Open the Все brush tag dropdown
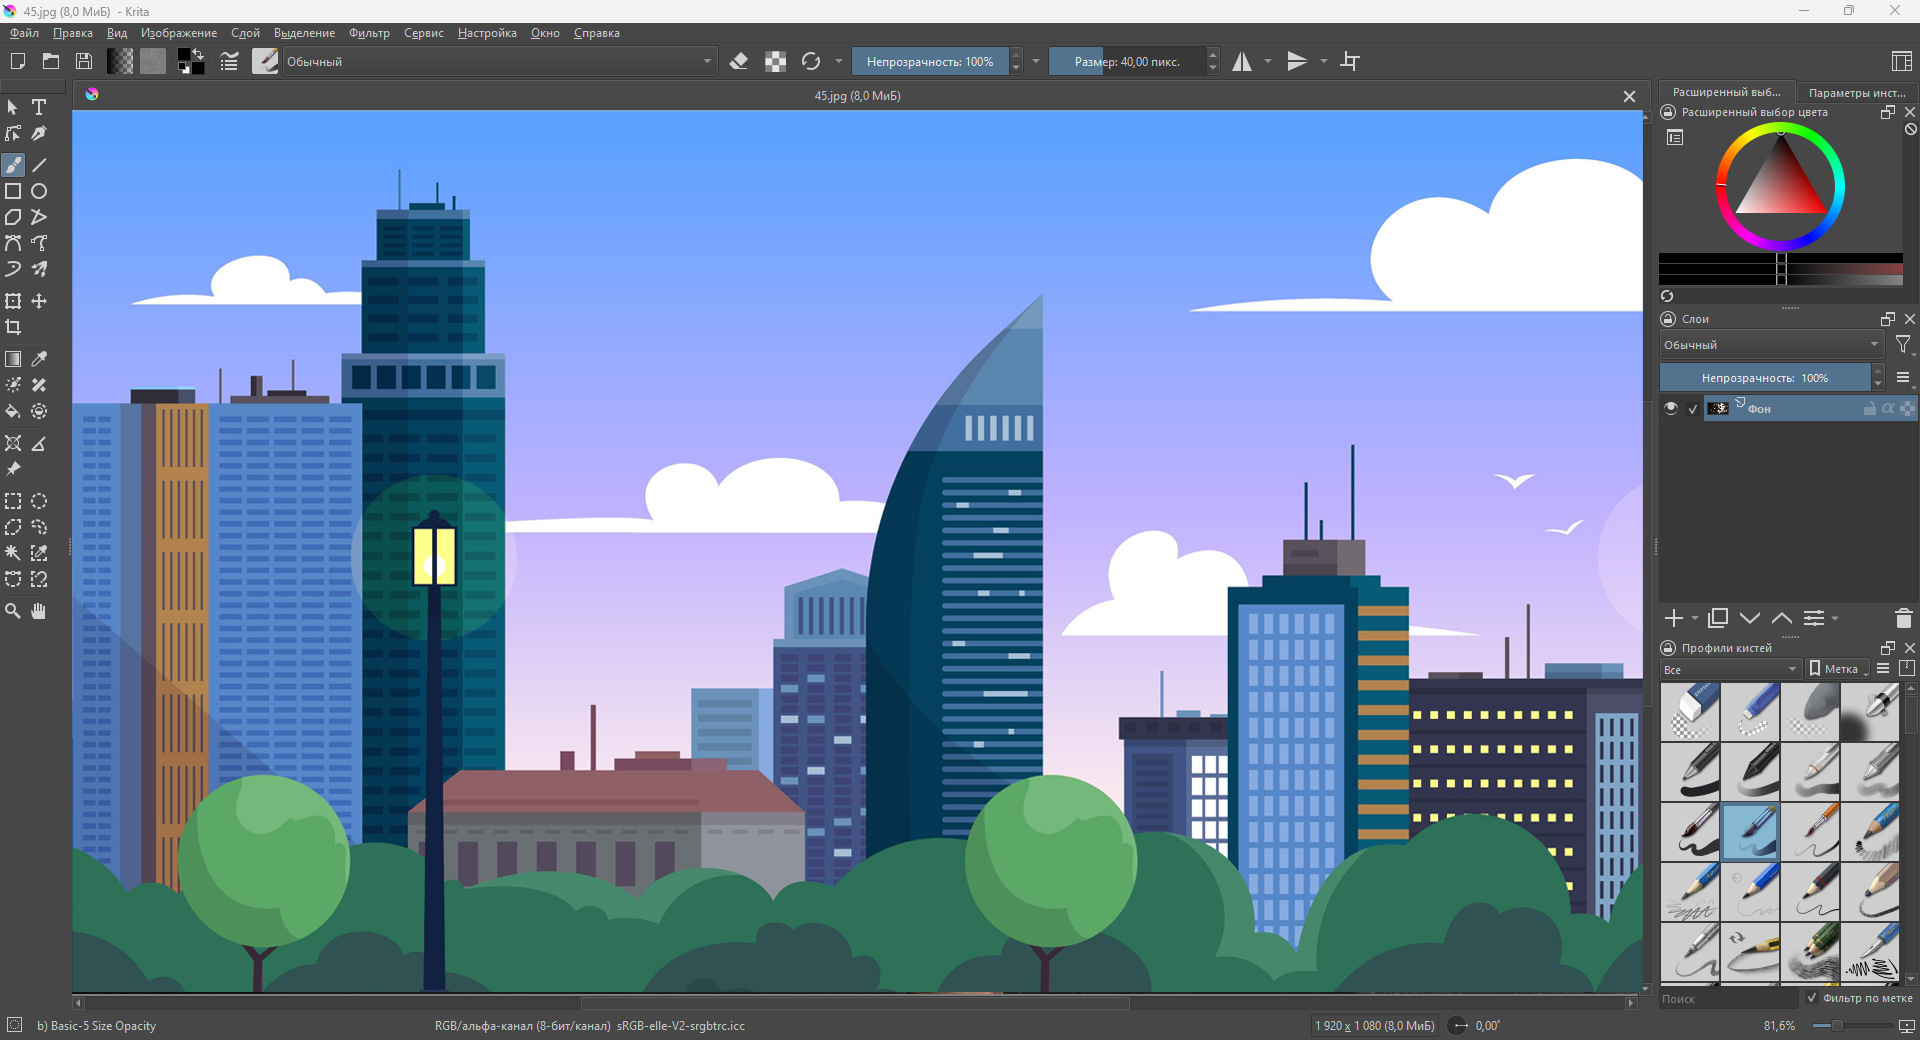 (1730, 669)
